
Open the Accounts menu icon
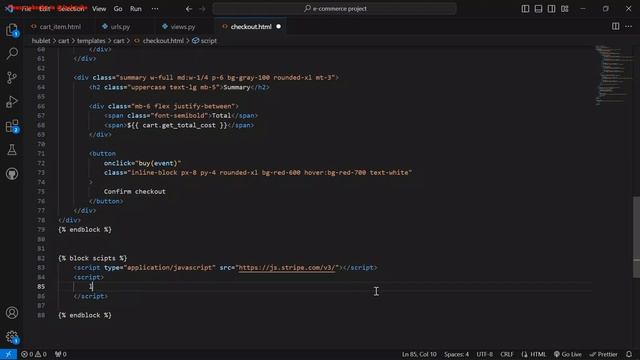tap(12, 313)
